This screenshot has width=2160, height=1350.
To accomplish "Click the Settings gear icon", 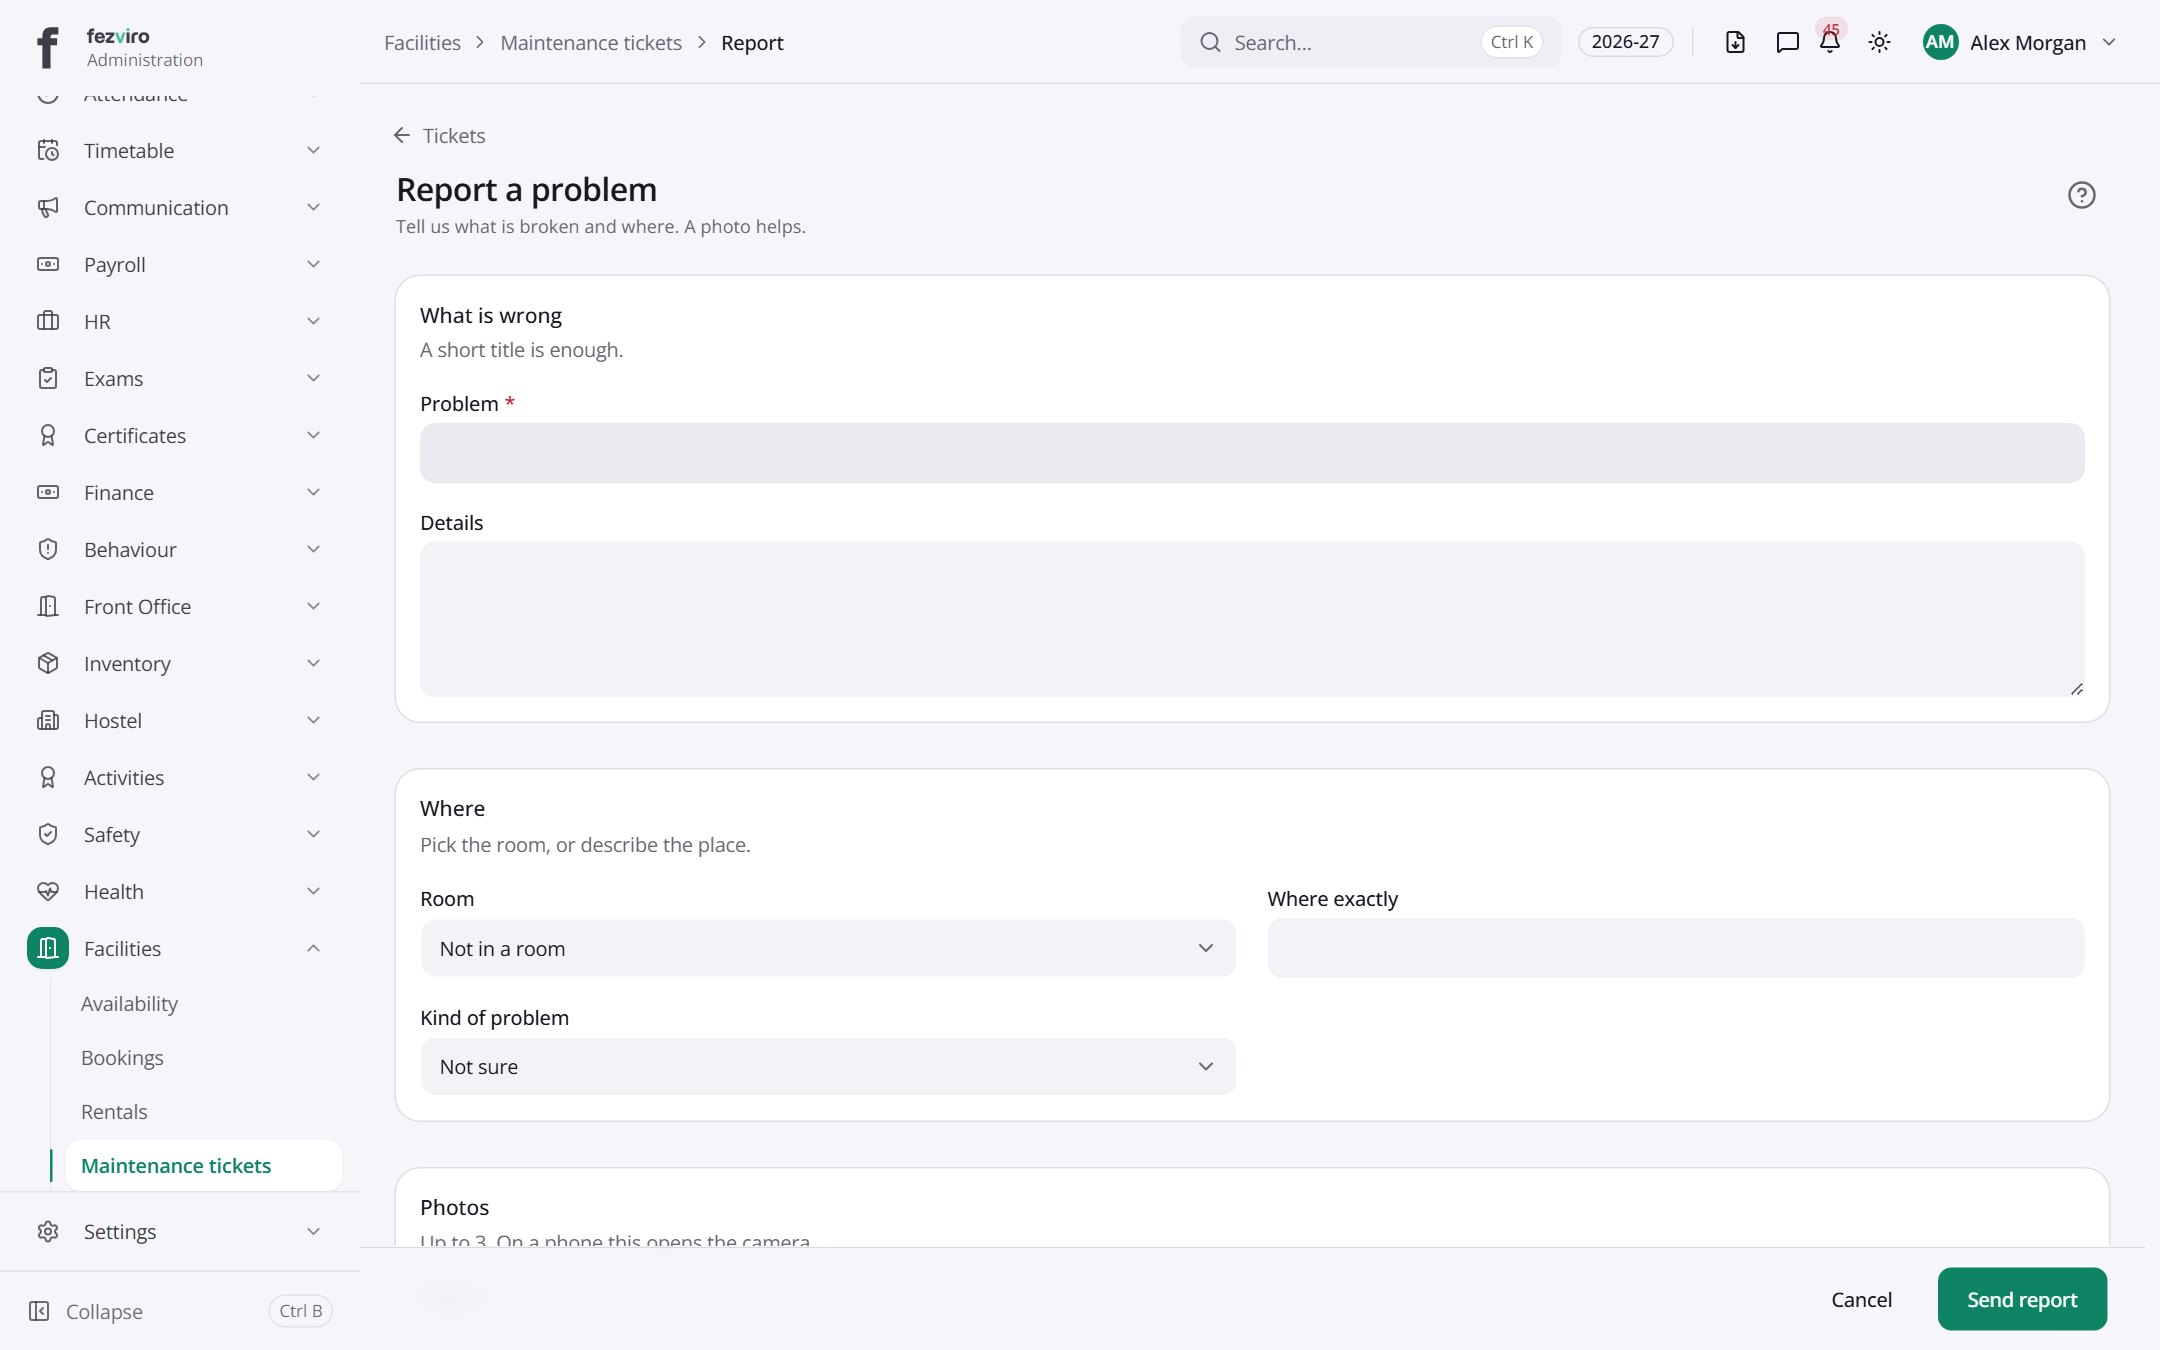I will pyautogui.click(x=48, y=1231).
